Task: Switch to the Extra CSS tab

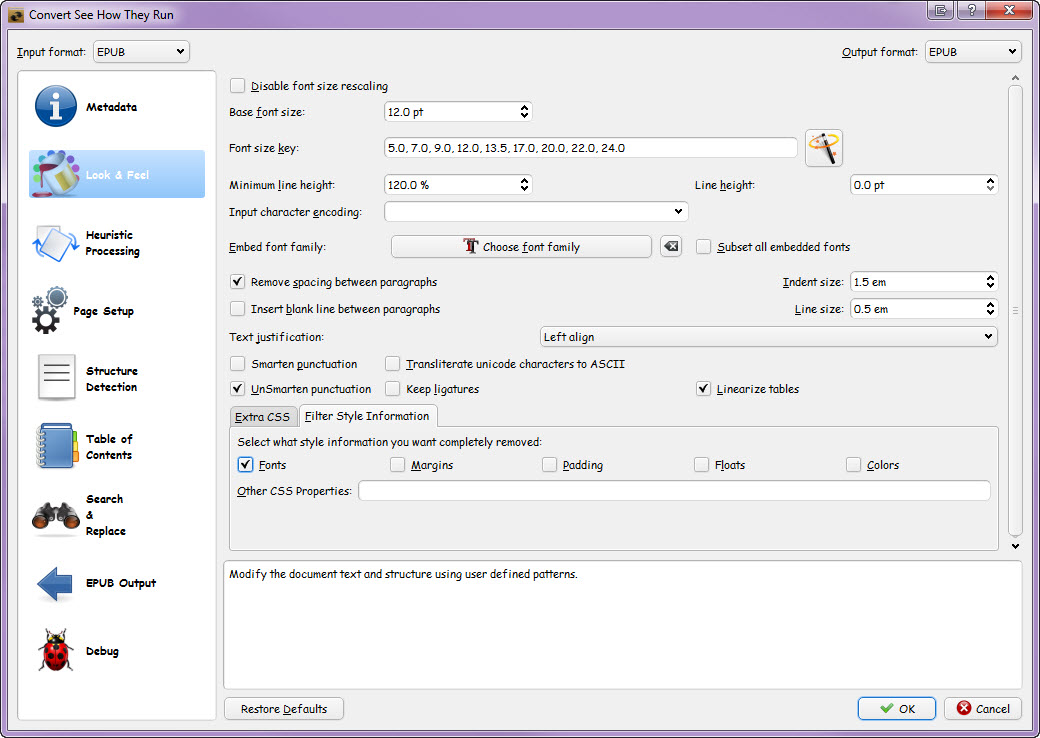Action: (x=263, y=416)
